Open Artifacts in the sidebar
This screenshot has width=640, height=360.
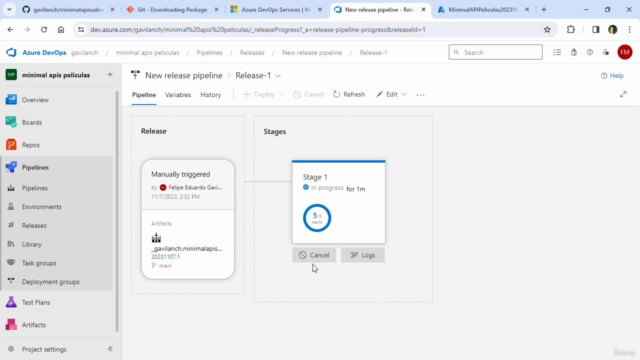(34, 325)
